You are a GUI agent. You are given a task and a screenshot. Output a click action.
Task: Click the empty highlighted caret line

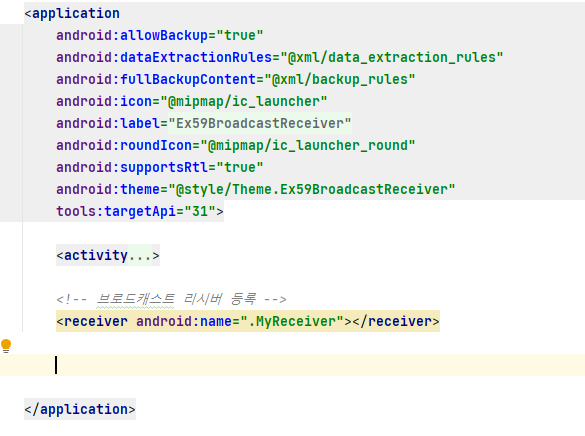pyautogui.click(x=292, y=365)
